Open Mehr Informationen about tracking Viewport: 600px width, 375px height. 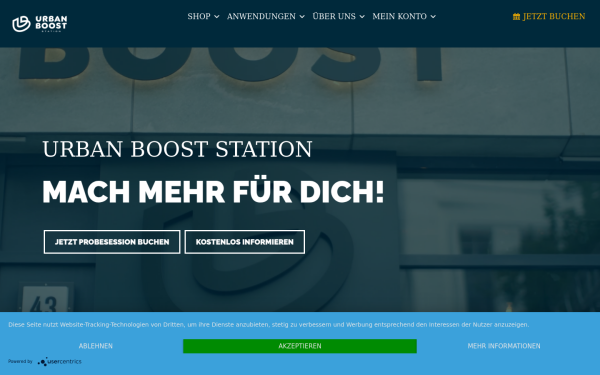pos(504,346)
